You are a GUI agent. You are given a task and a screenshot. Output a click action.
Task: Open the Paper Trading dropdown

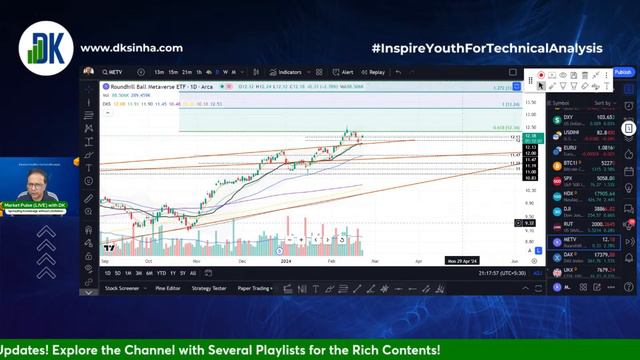pos(255,288)
